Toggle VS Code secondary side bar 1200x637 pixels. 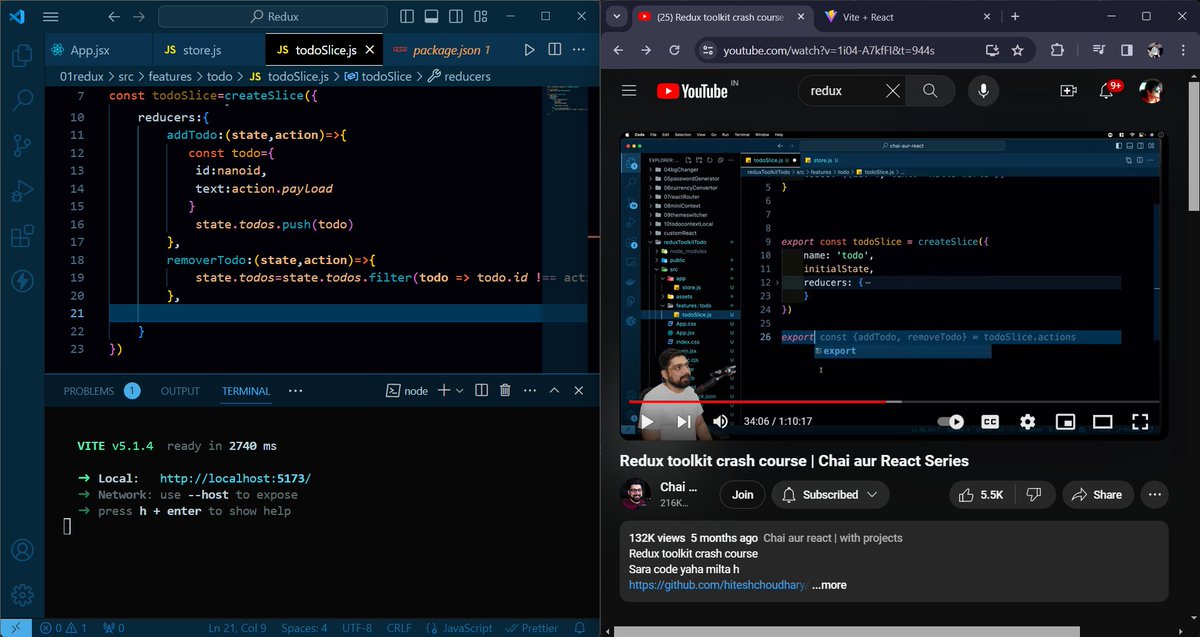tap(455, 17)
